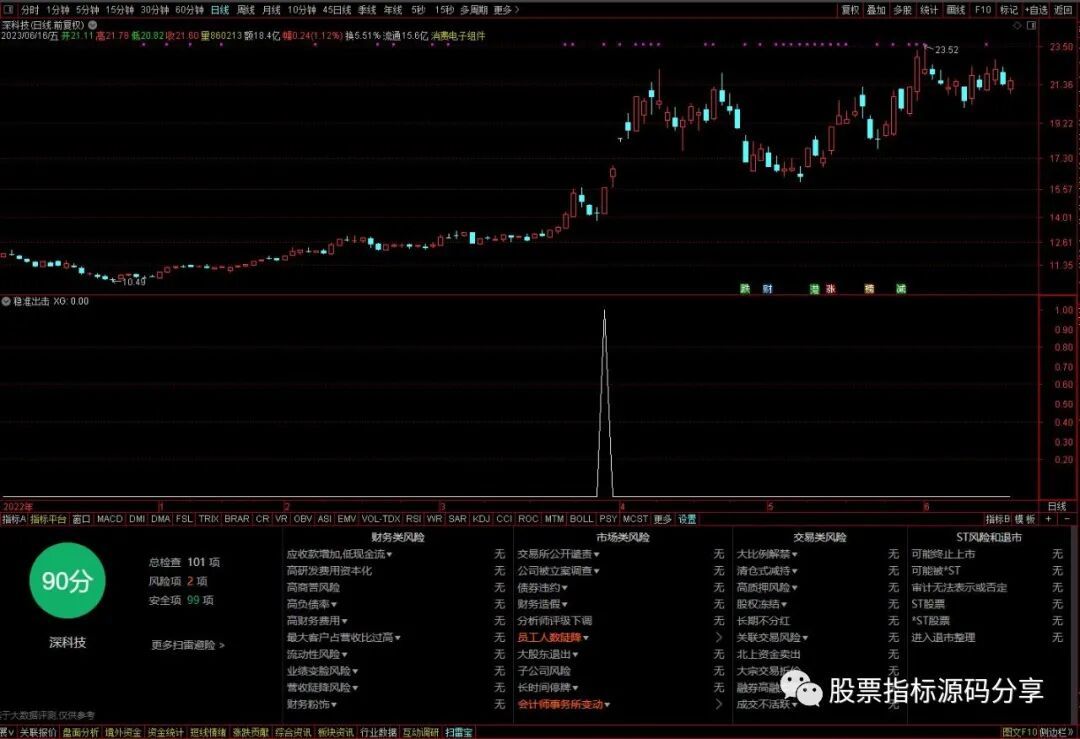Click the plus icon next to 模板
The height and width of the screenshot is (739, 1080).
(1048, 519)
